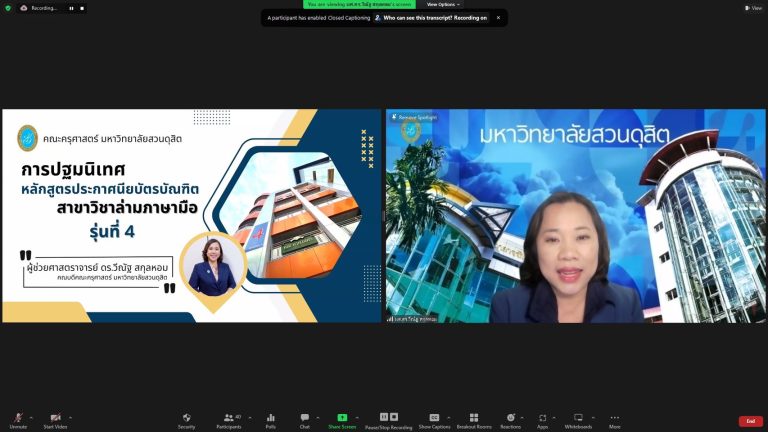Start the camera video
Viewport: 768px width, 432px height.
coord(55,420)
